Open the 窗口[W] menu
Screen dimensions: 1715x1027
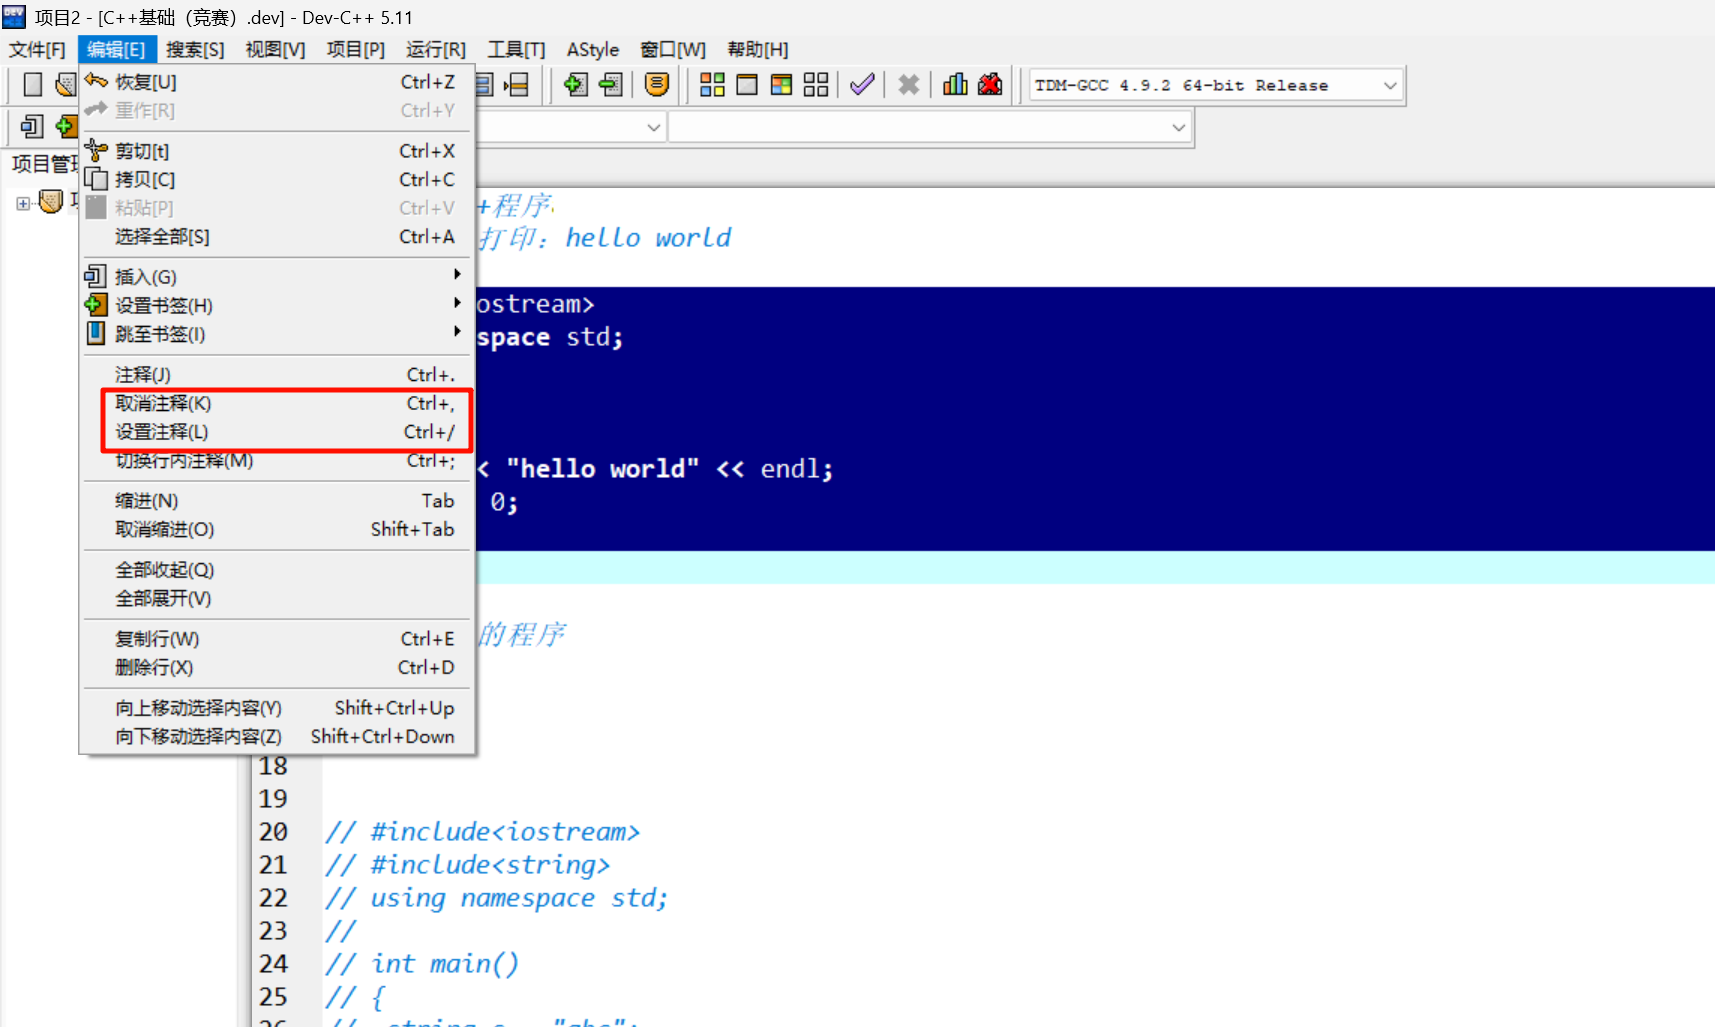click(x=673, y=49)
